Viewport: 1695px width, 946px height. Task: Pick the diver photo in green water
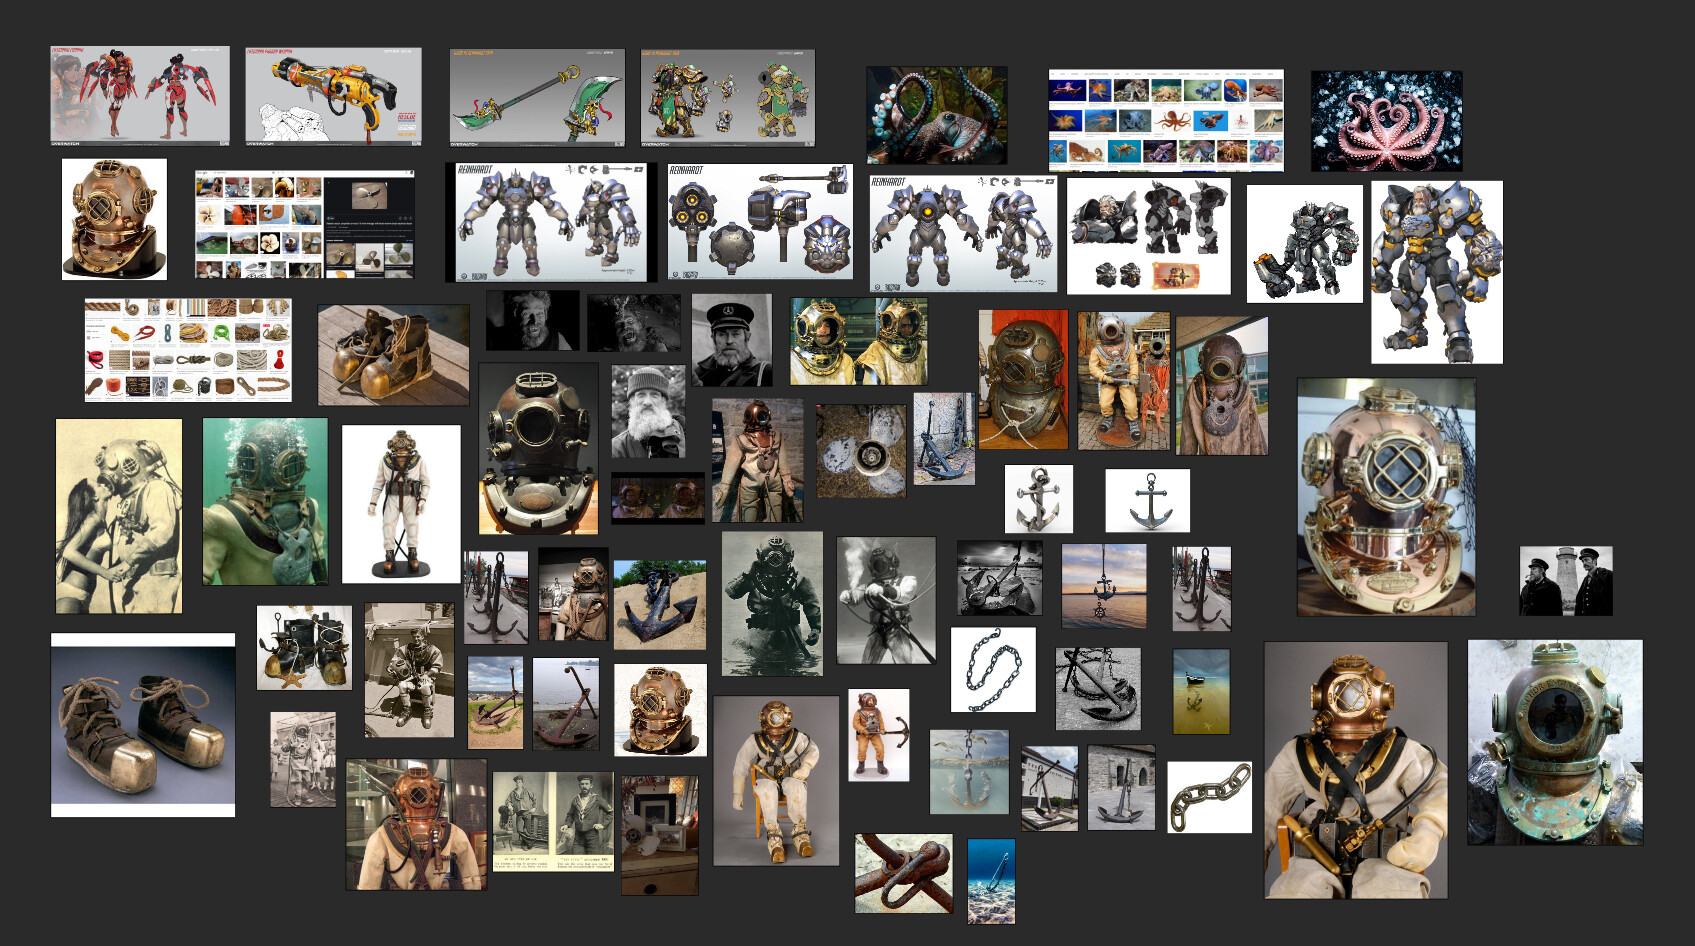265,501
